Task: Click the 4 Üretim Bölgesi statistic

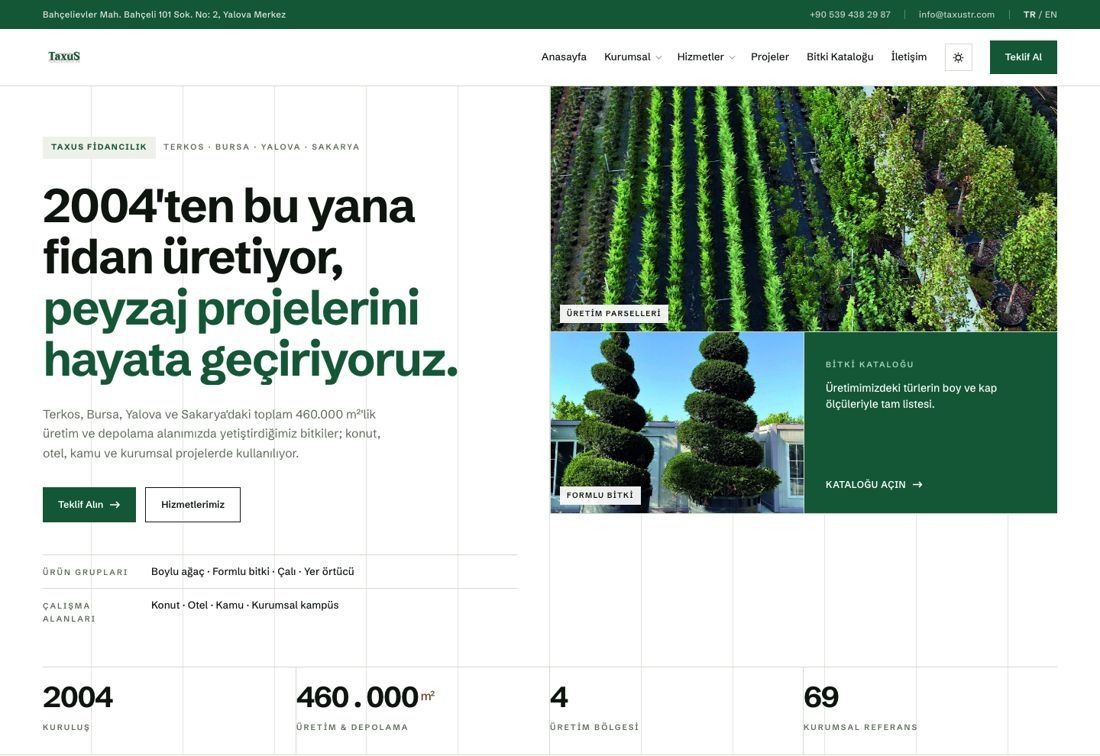Action: 593,706
